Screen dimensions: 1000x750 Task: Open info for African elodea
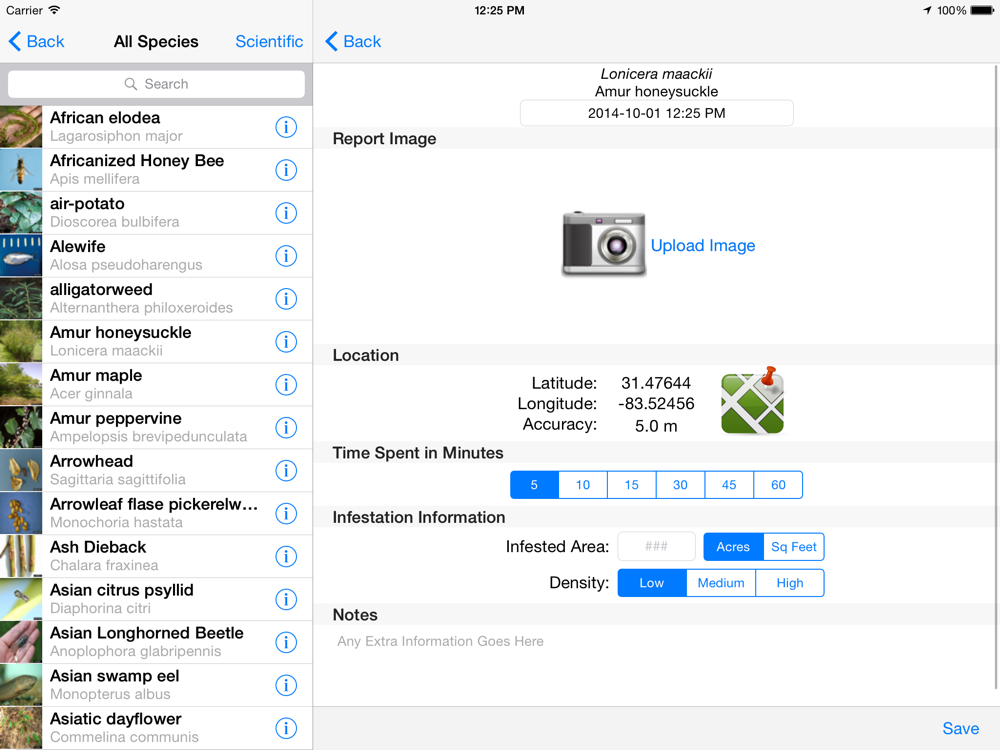tap(286, 127)
